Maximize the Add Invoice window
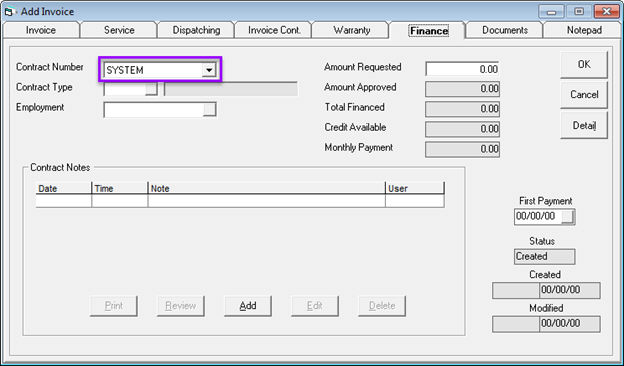This screenshot has width=624, height=366. (x=579, y=12)
